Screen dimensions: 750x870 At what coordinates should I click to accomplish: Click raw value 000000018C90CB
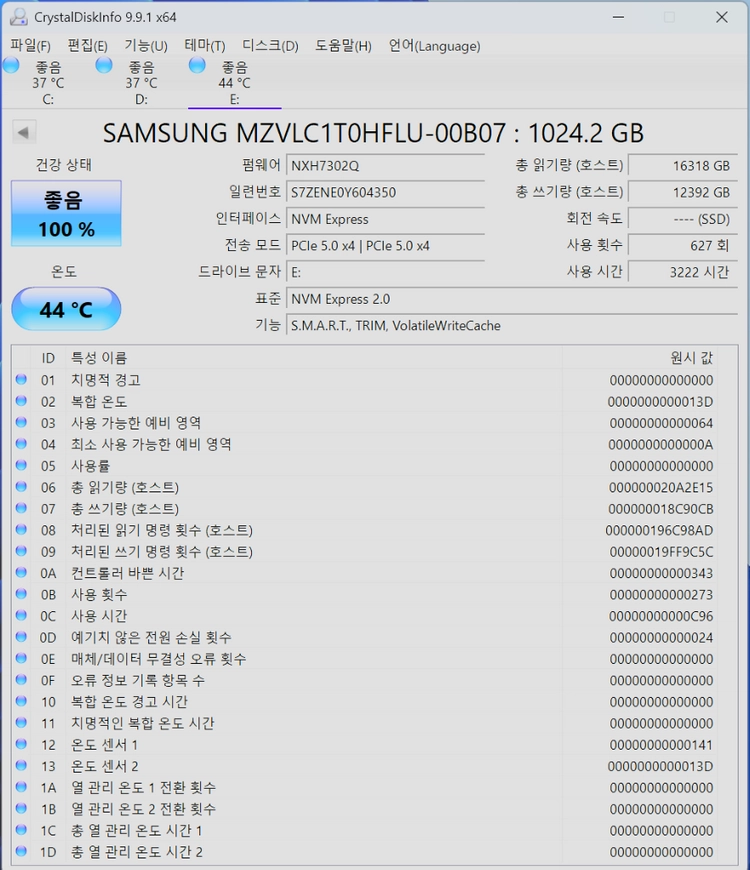[661, 509]
